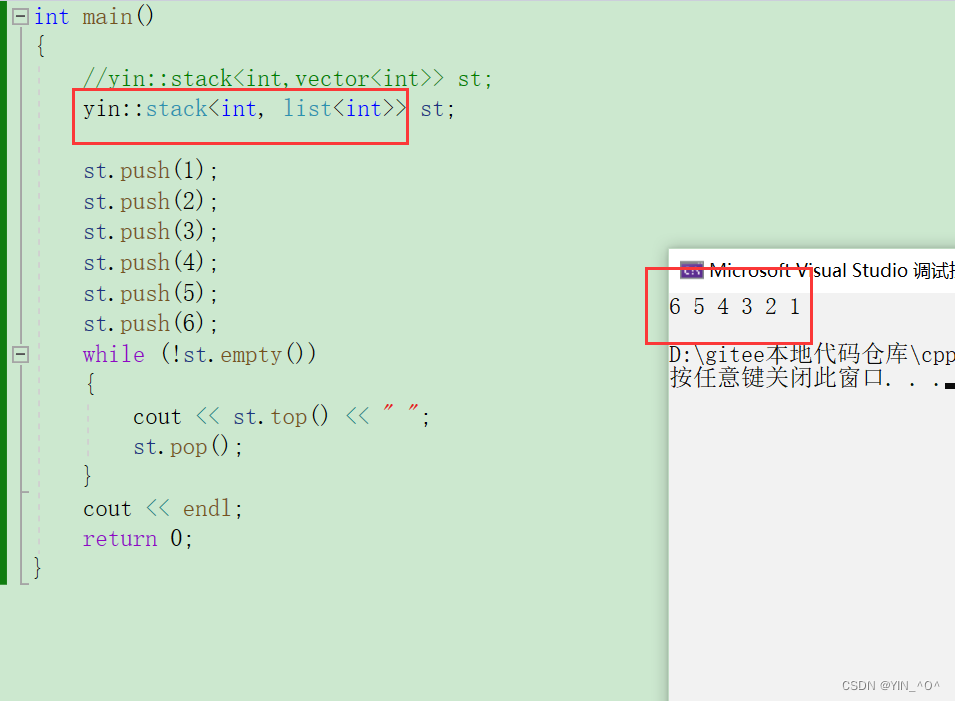Viewport: 955px width, 701px height.
Task: Click the st.push(5) line
Action: coord(150,293)
